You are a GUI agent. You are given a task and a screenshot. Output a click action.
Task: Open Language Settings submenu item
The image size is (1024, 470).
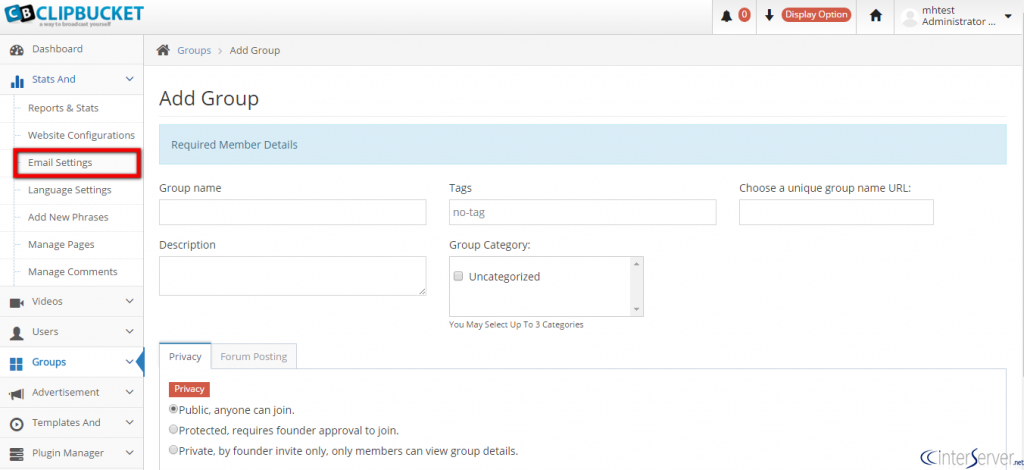69,190
